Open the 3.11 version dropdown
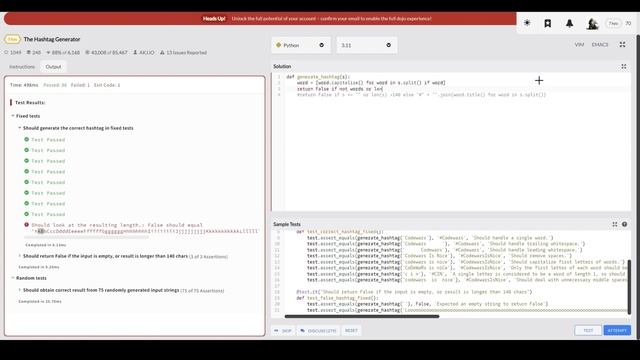The width and height of the screenshot is (640, 360). [366, 45]
